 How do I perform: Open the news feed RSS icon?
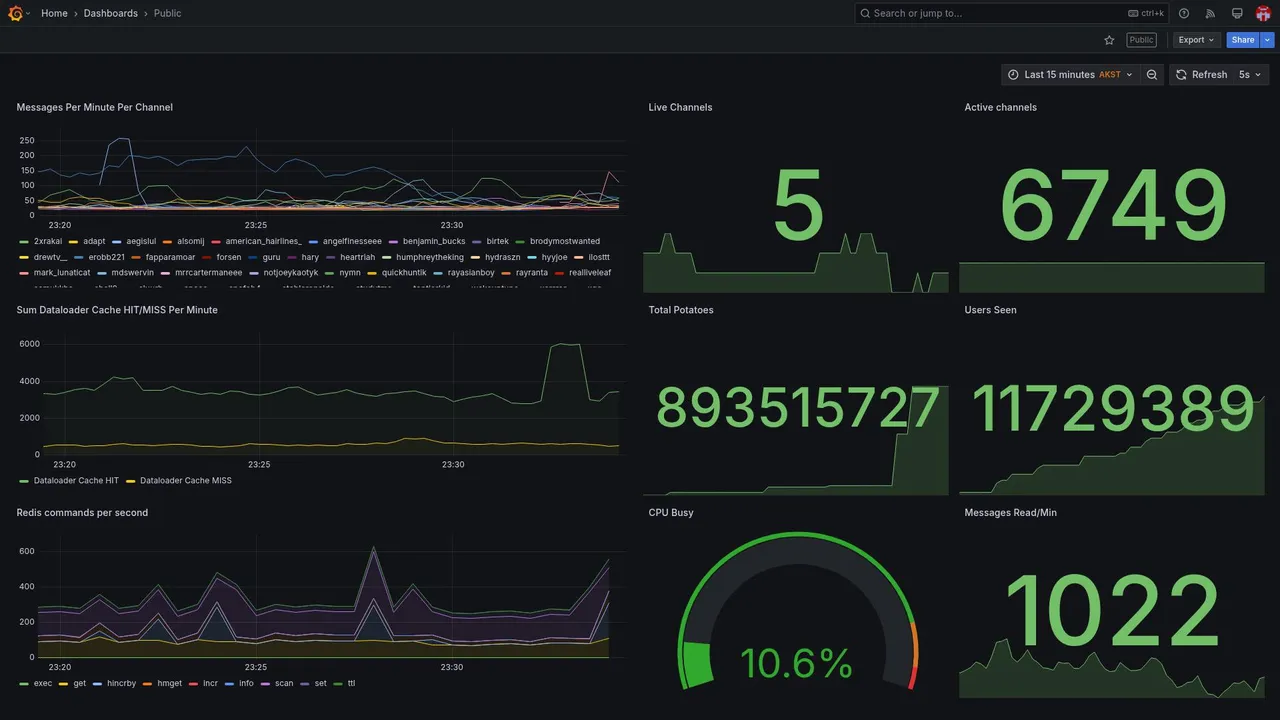click(1210, 13)
